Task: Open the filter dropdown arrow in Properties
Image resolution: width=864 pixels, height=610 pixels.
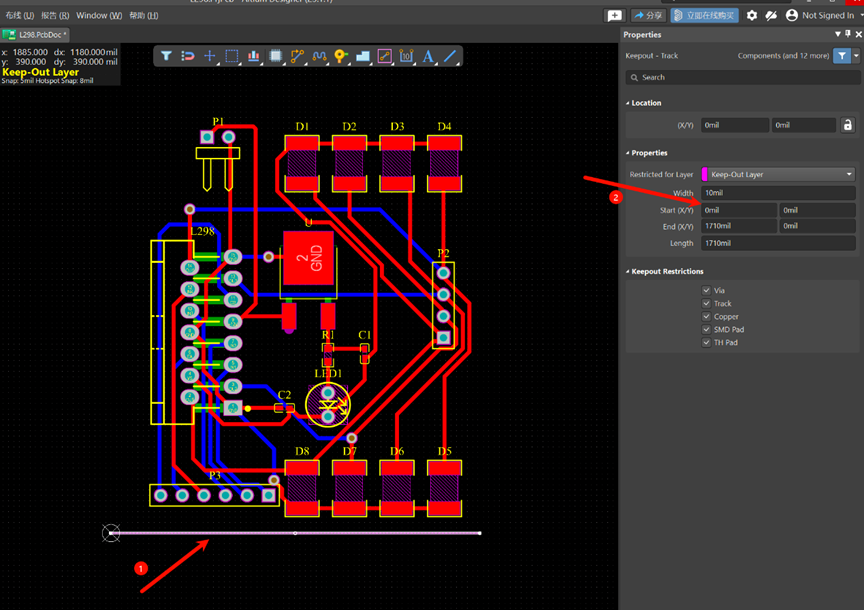Action: click(x=856, y=56)
